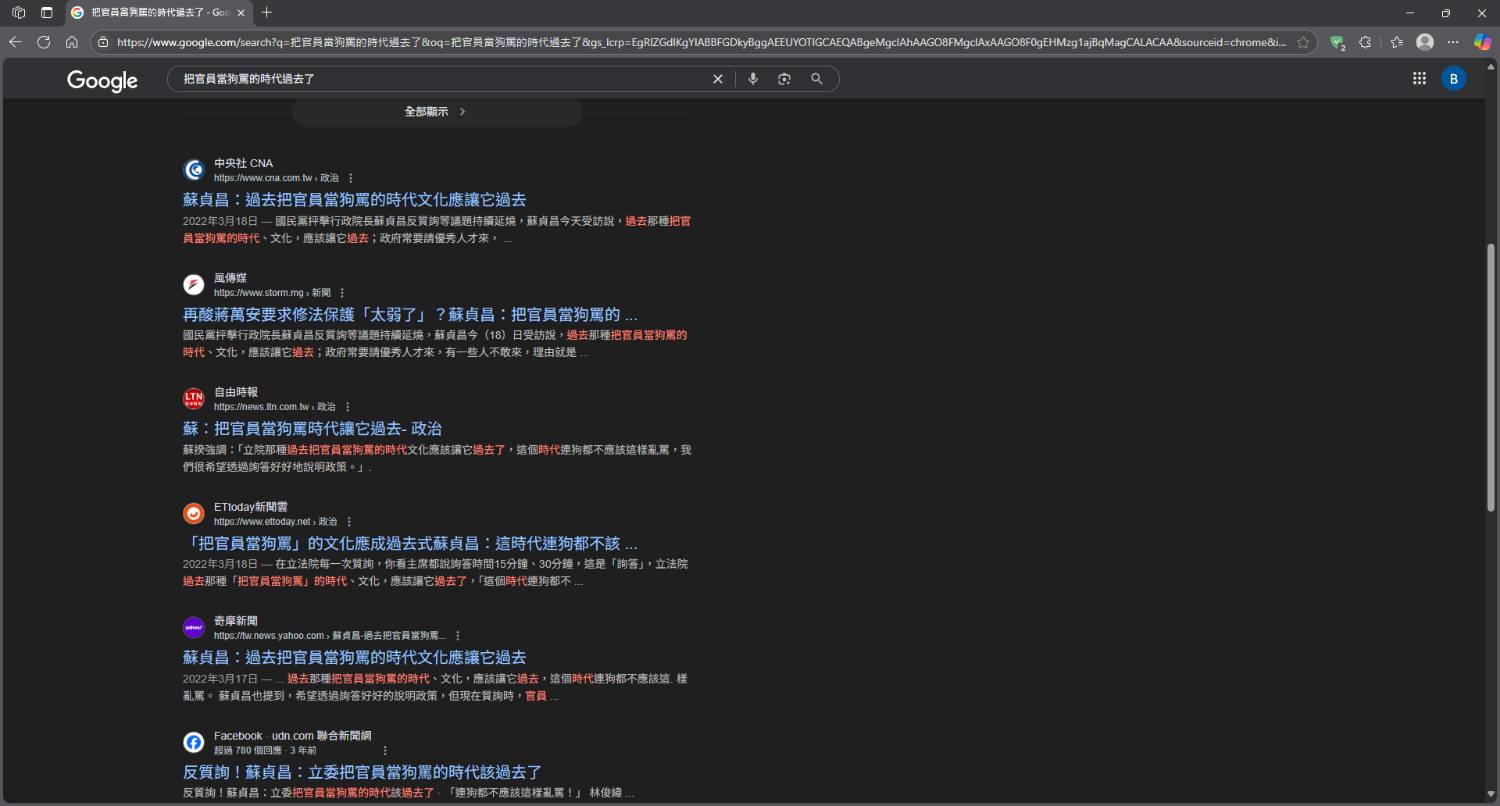Start voice search with microphone
The height and width of the screenshot is (806, 1500).
tap(753, 79)
